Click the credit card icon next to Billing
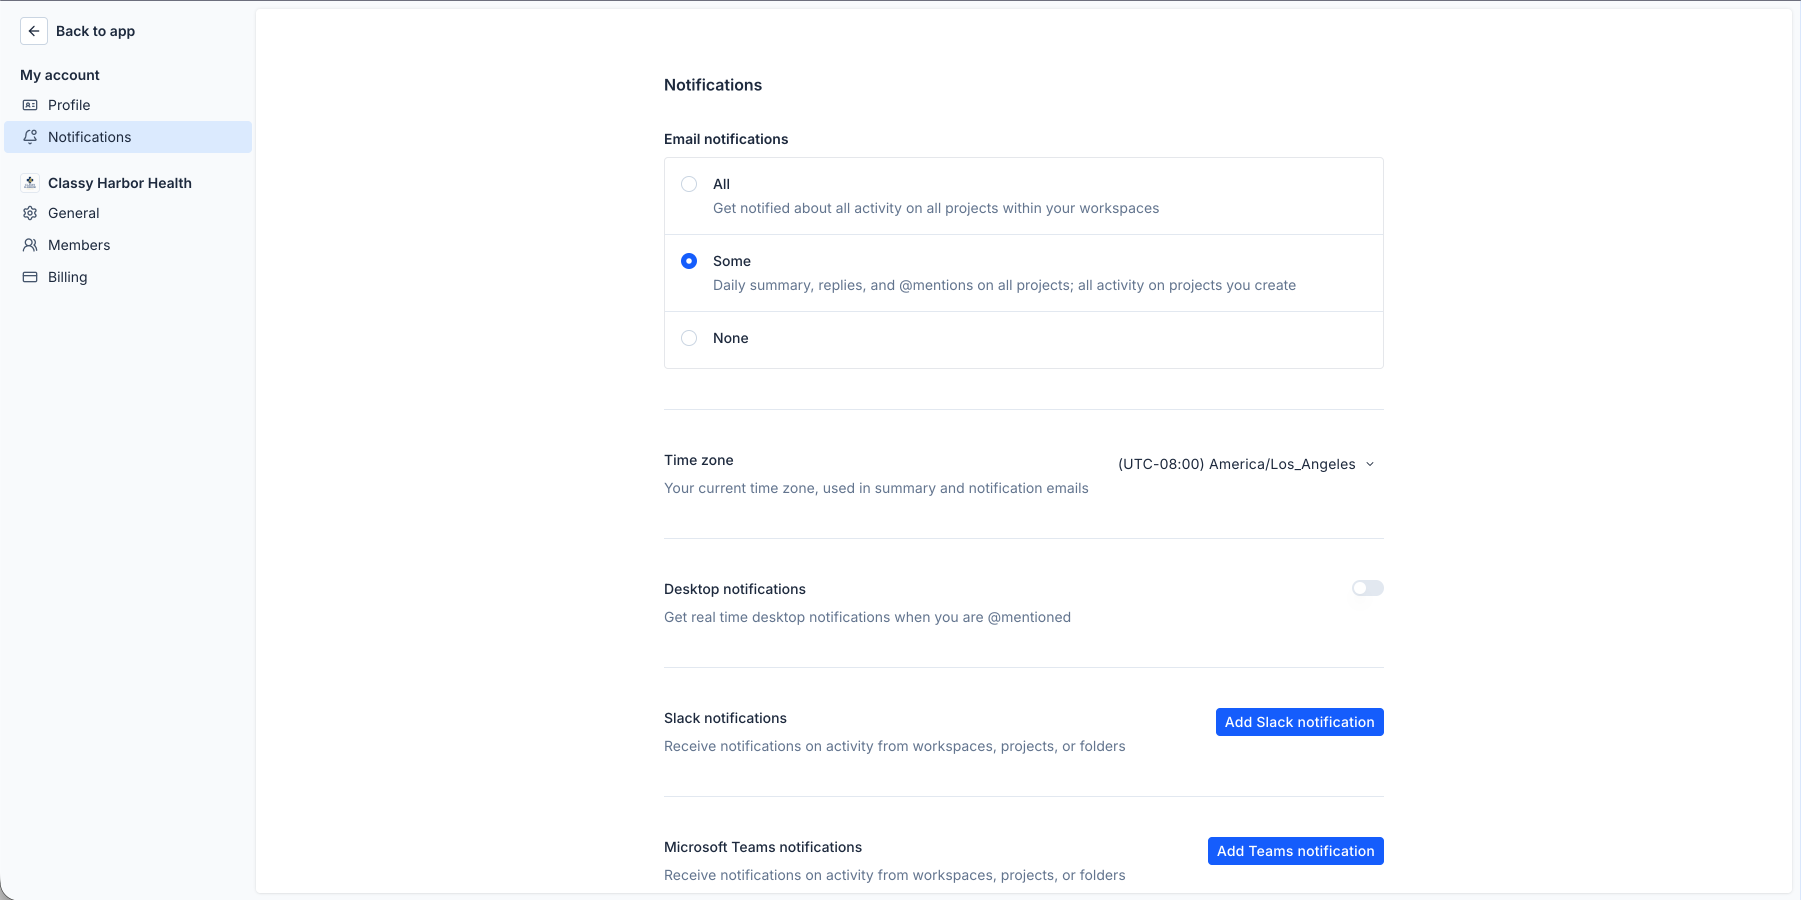This screenshot has width=1801, height=900. coord(31,277)
